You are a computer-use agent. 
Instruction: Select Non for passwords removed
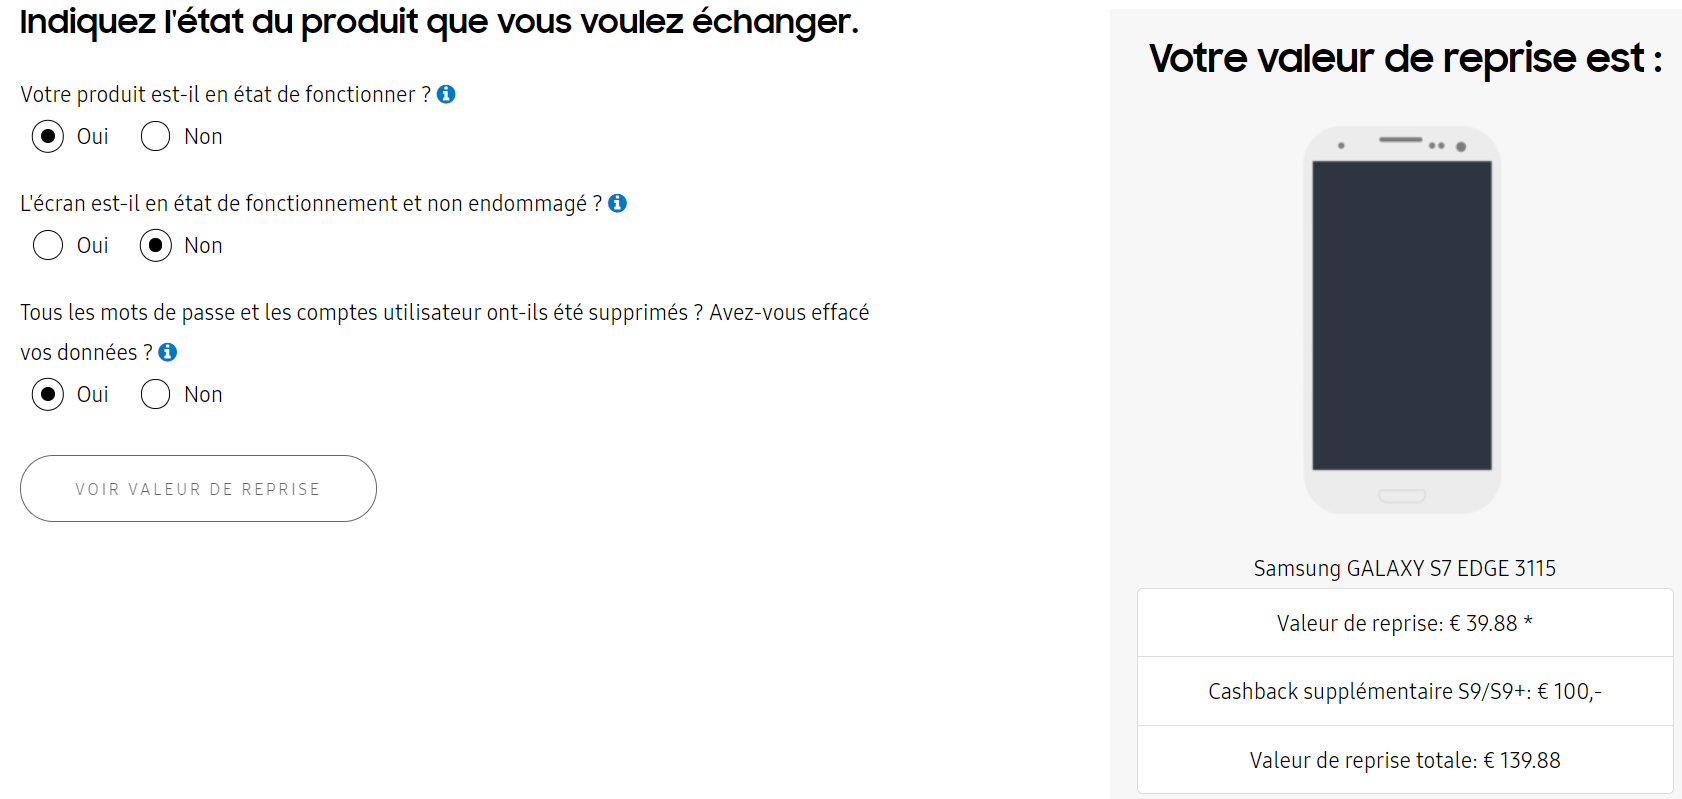coord(155,394)
